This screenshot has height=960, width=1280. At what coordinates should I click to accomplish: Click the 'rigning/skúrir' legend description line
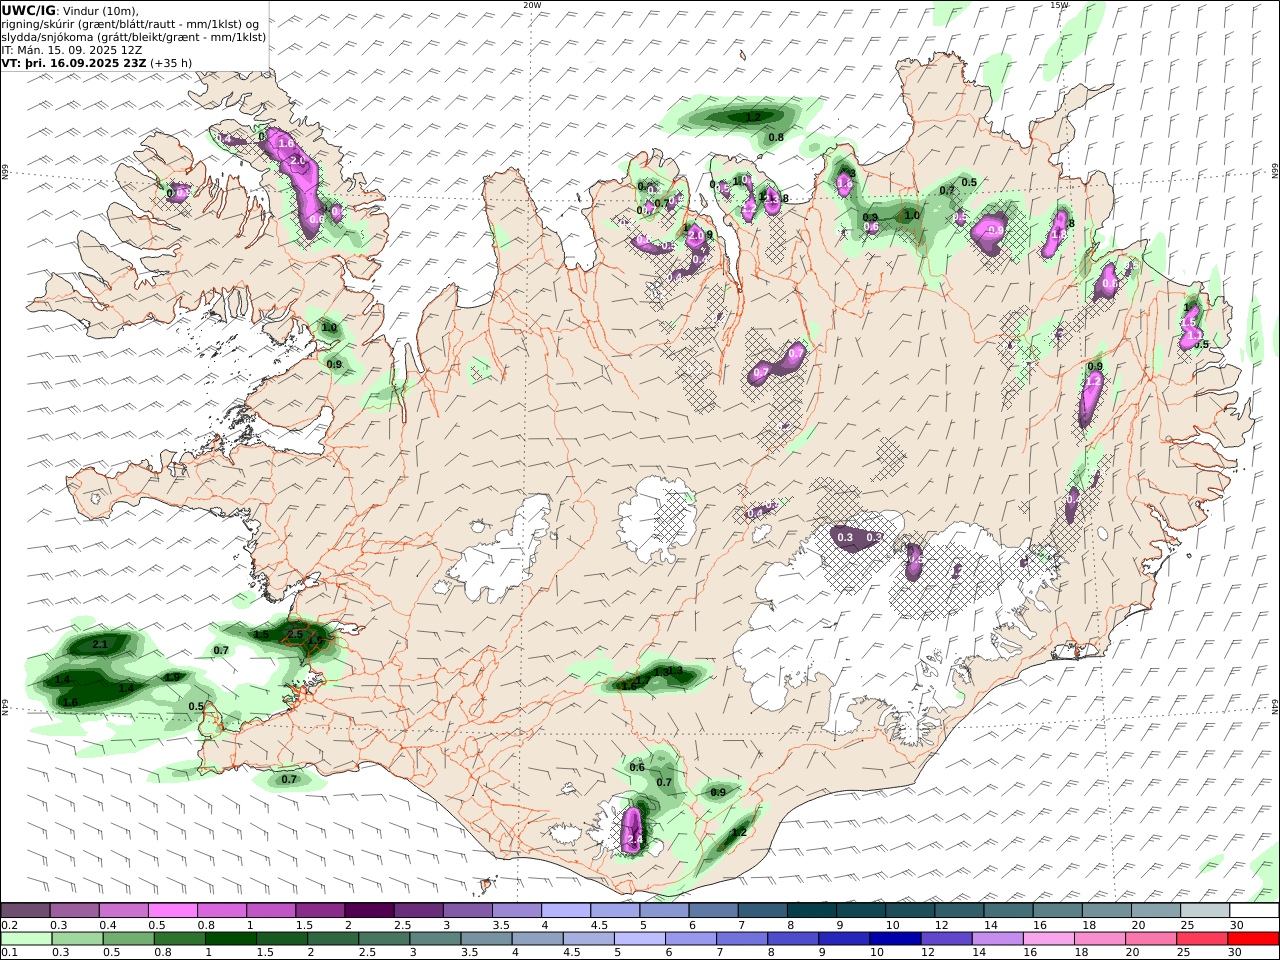pyautogui.click(x=131, y=24)
